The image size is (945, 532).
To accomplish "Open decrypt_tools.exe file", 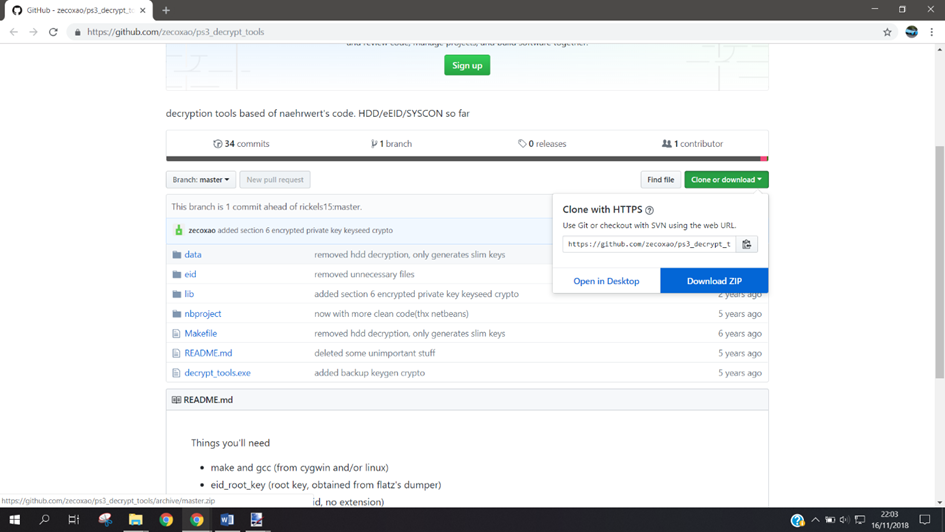I will (218, 373).
